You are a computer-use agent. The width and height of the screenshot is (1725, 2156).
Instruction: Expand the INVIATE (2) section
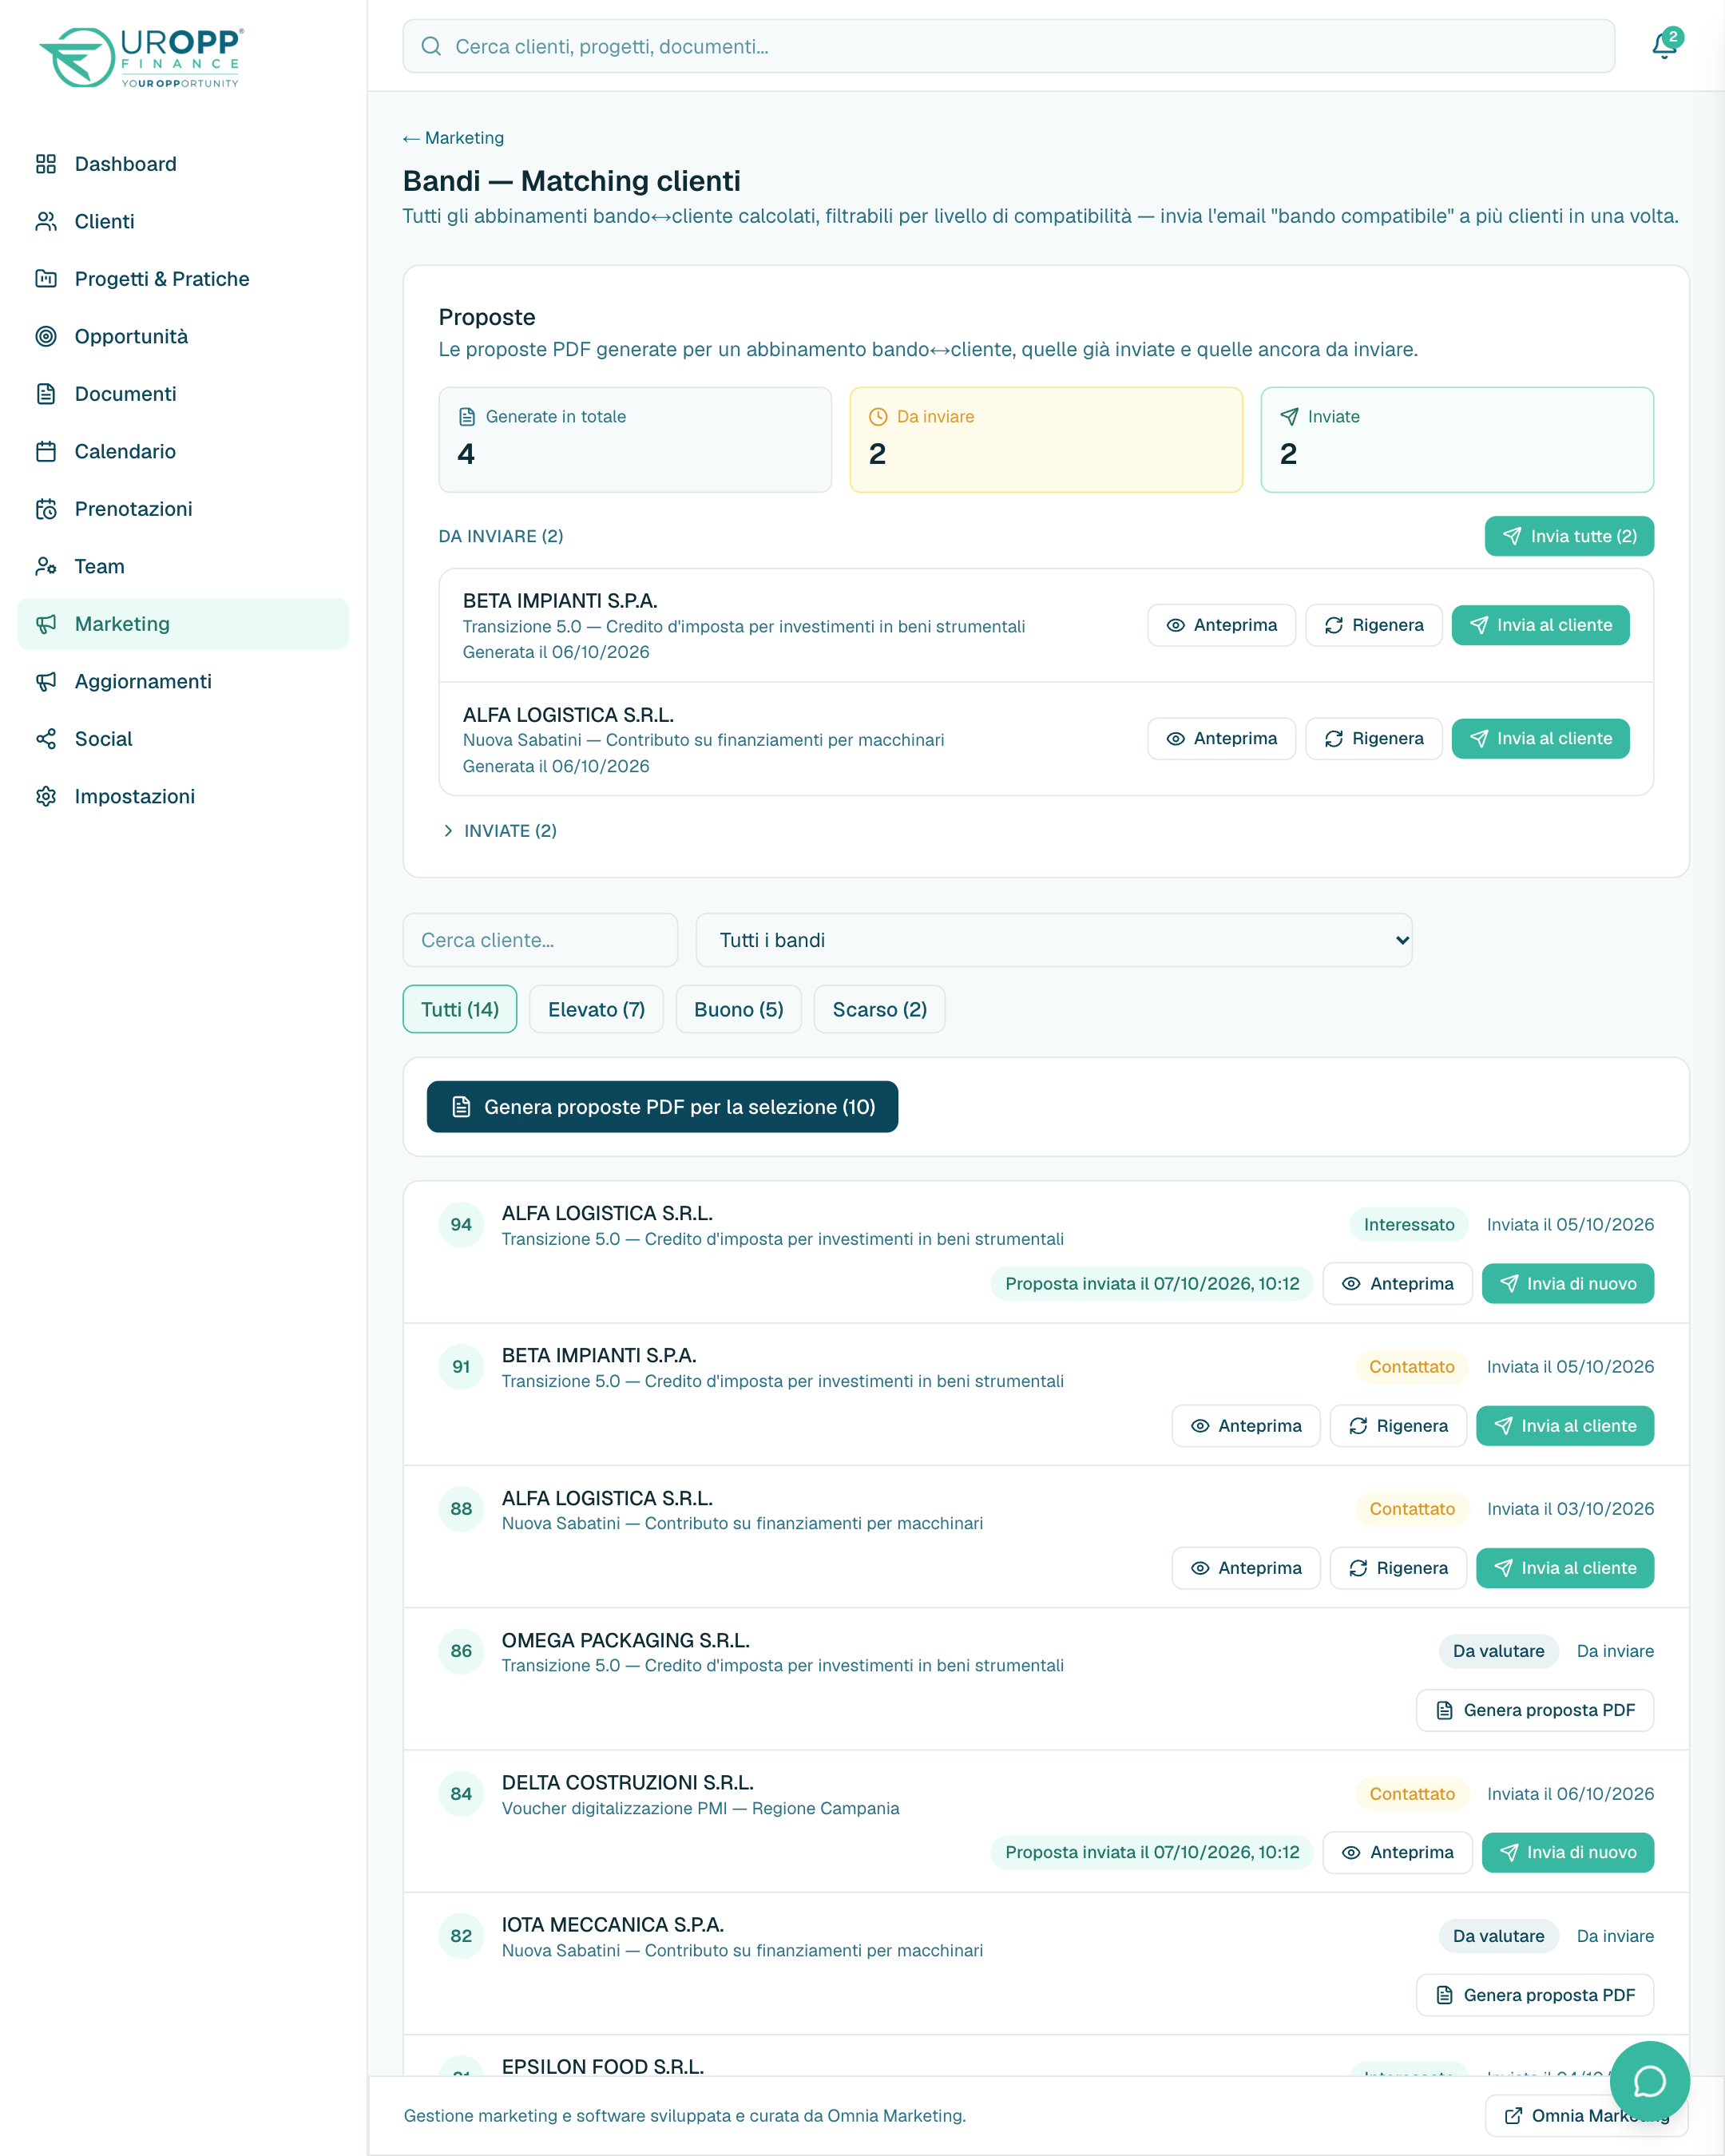coord(499,831)
